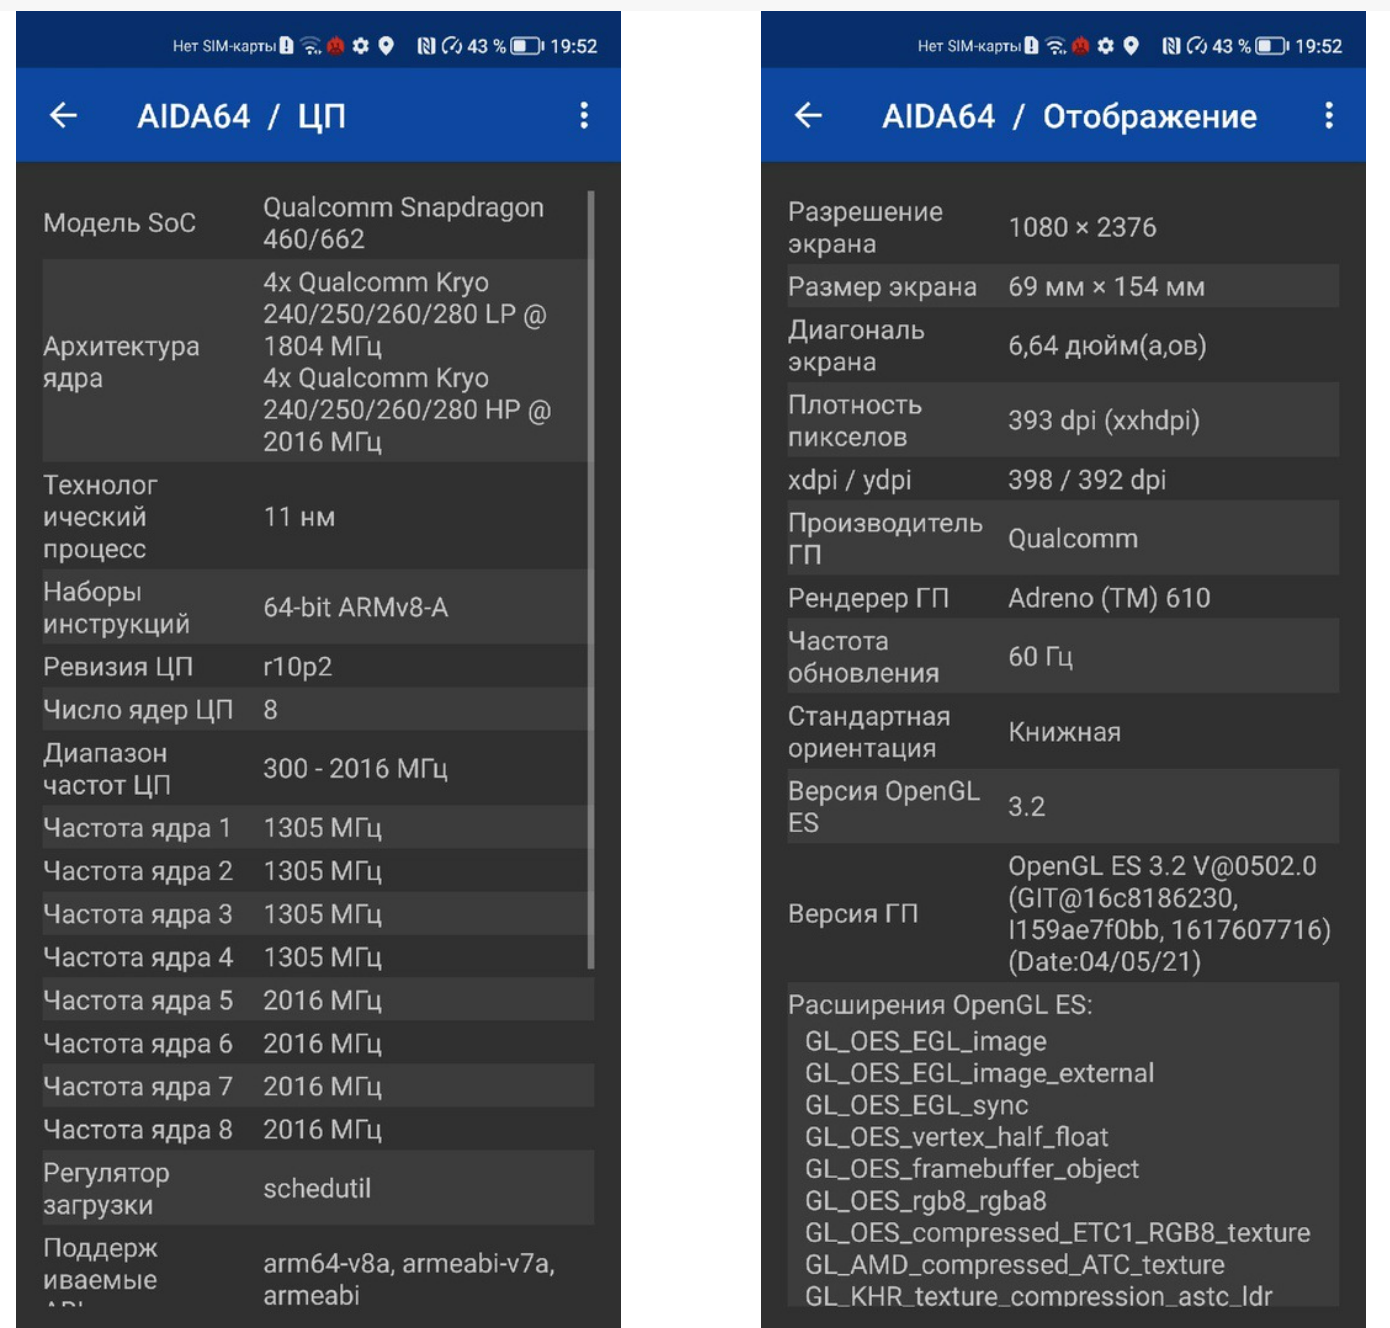Screen dimensions: 1390x1328
Task: Tap the 'Частота ядра 4' row
Action: tap(318, 956)
